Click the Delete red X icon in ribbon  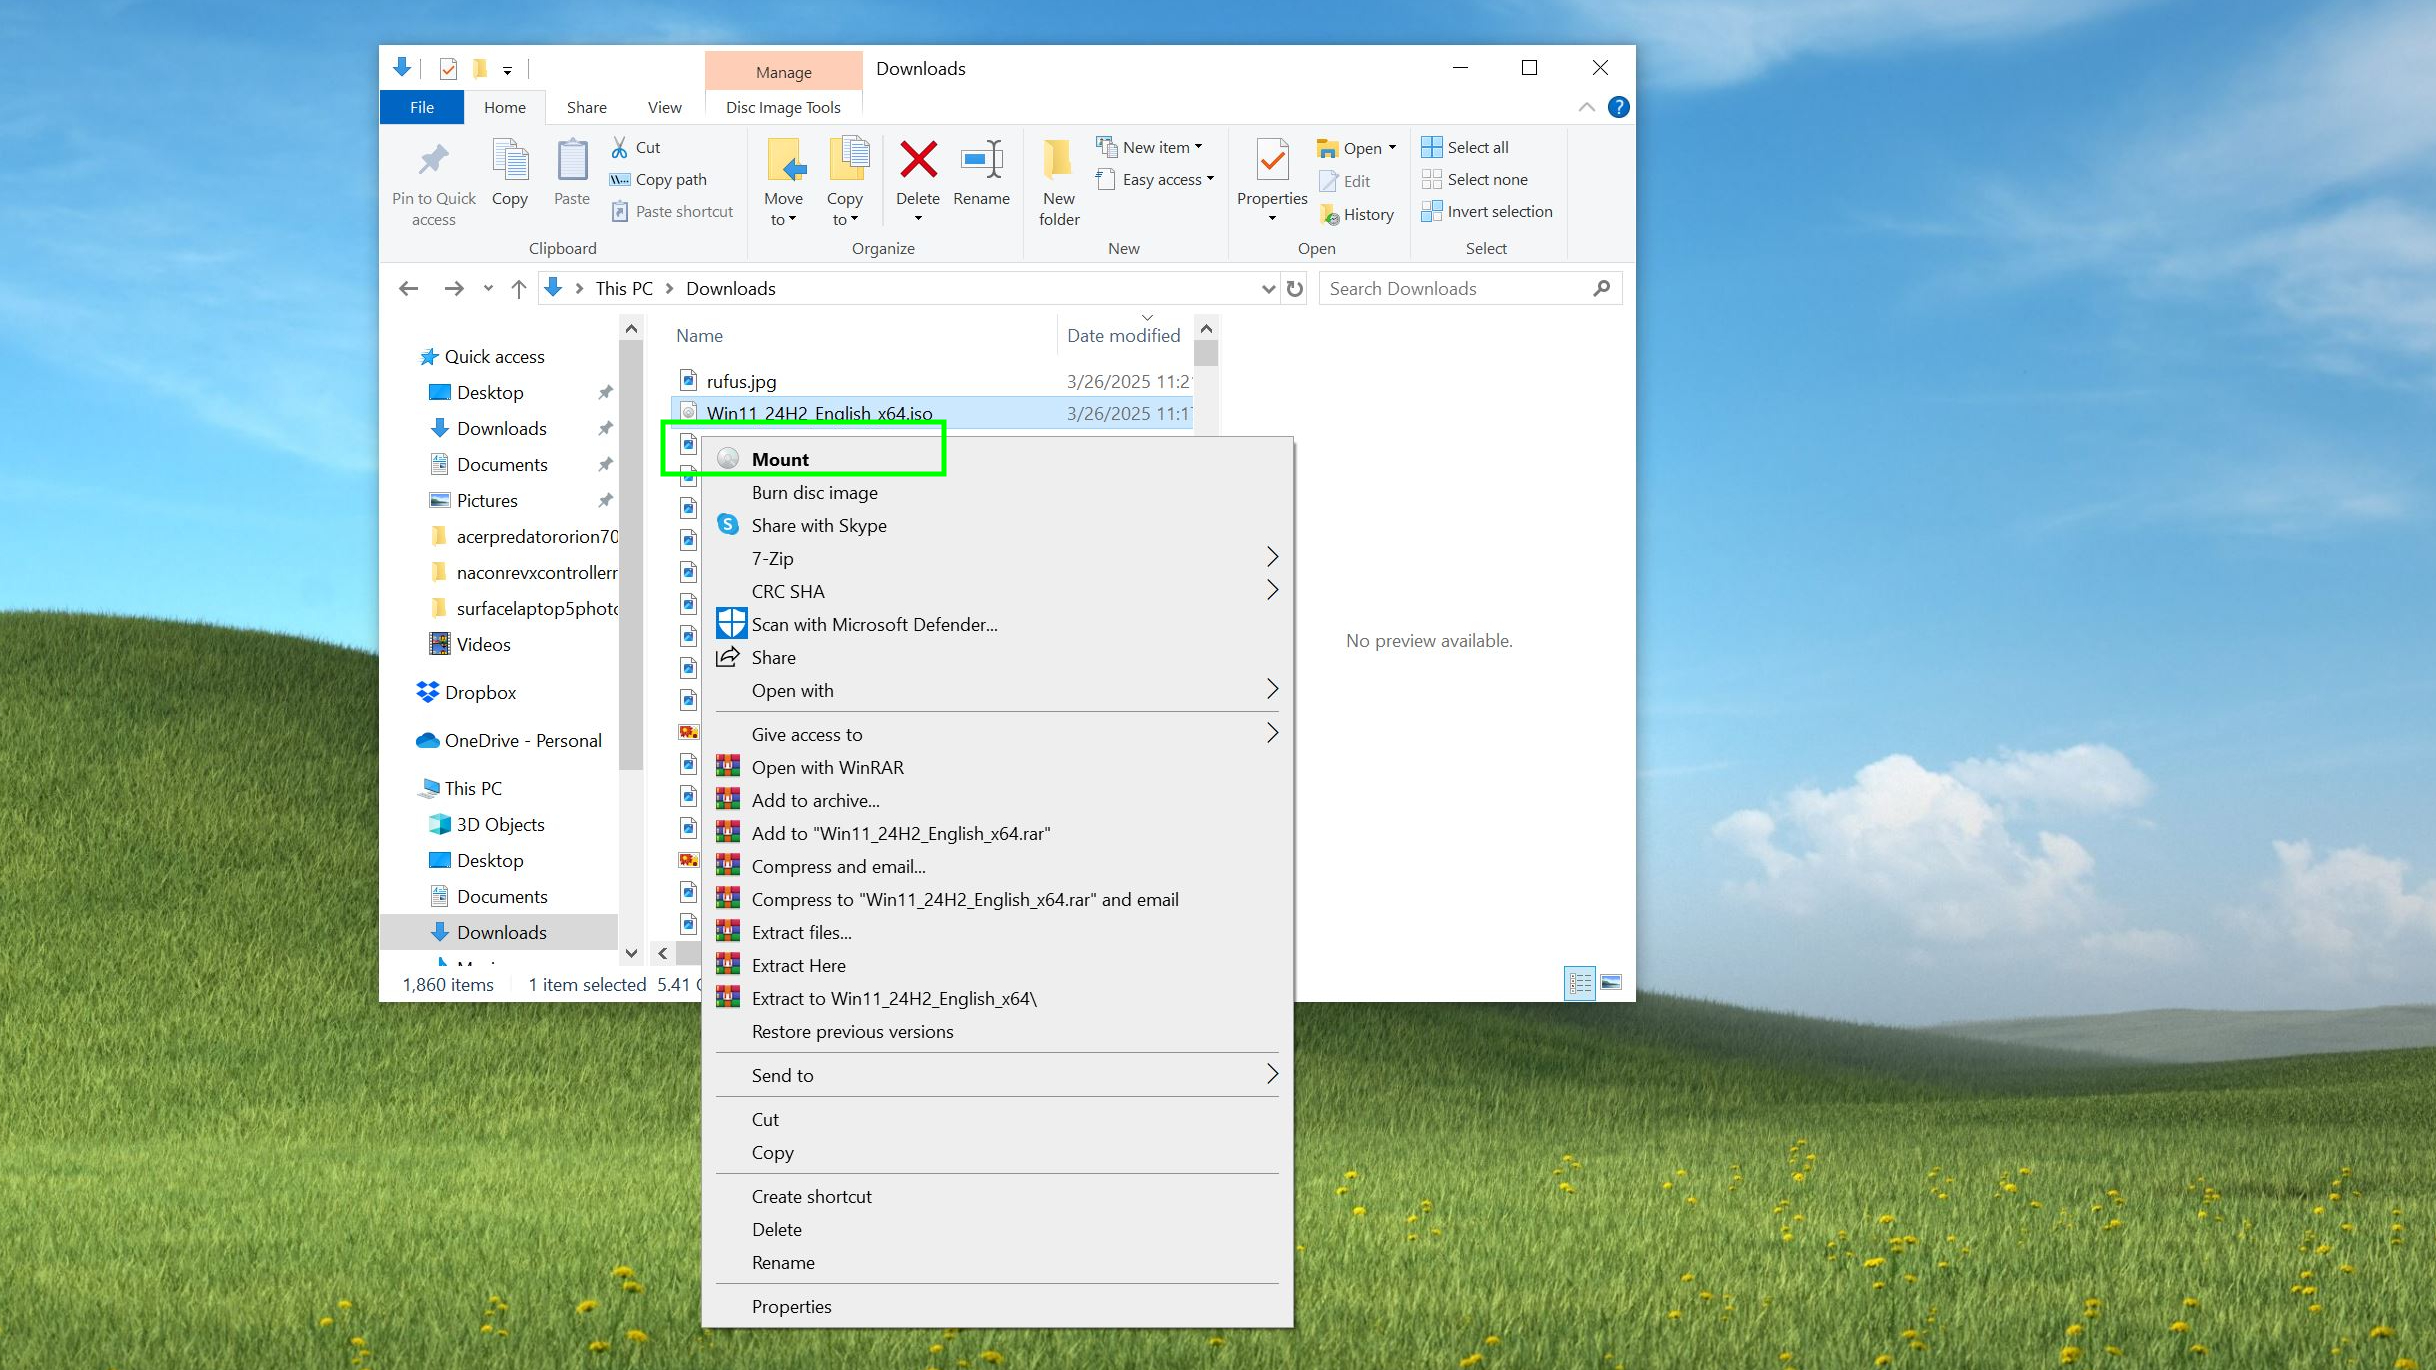[917, 160]
